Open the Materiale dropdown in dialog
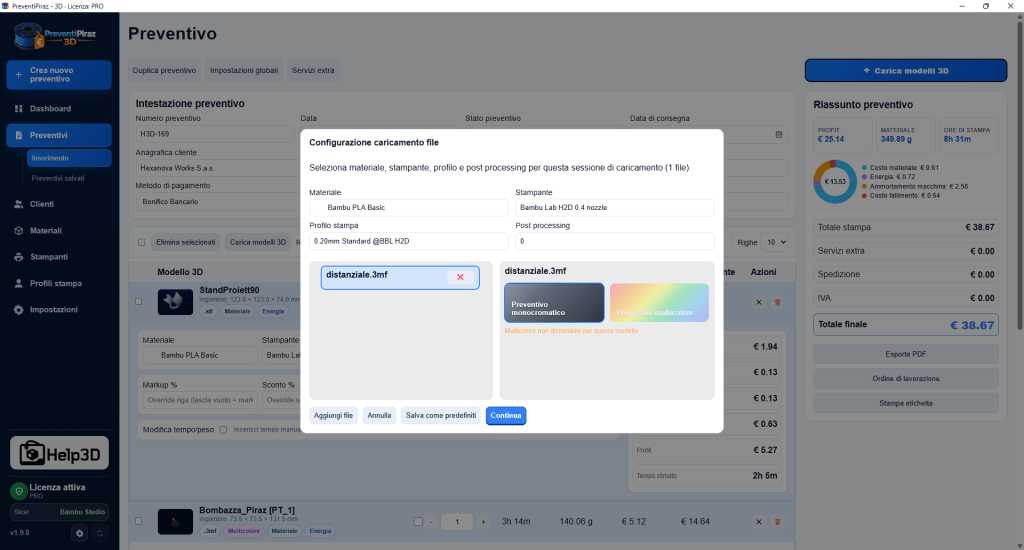Viewport: 1024px width, 550px height. point(409,208)
